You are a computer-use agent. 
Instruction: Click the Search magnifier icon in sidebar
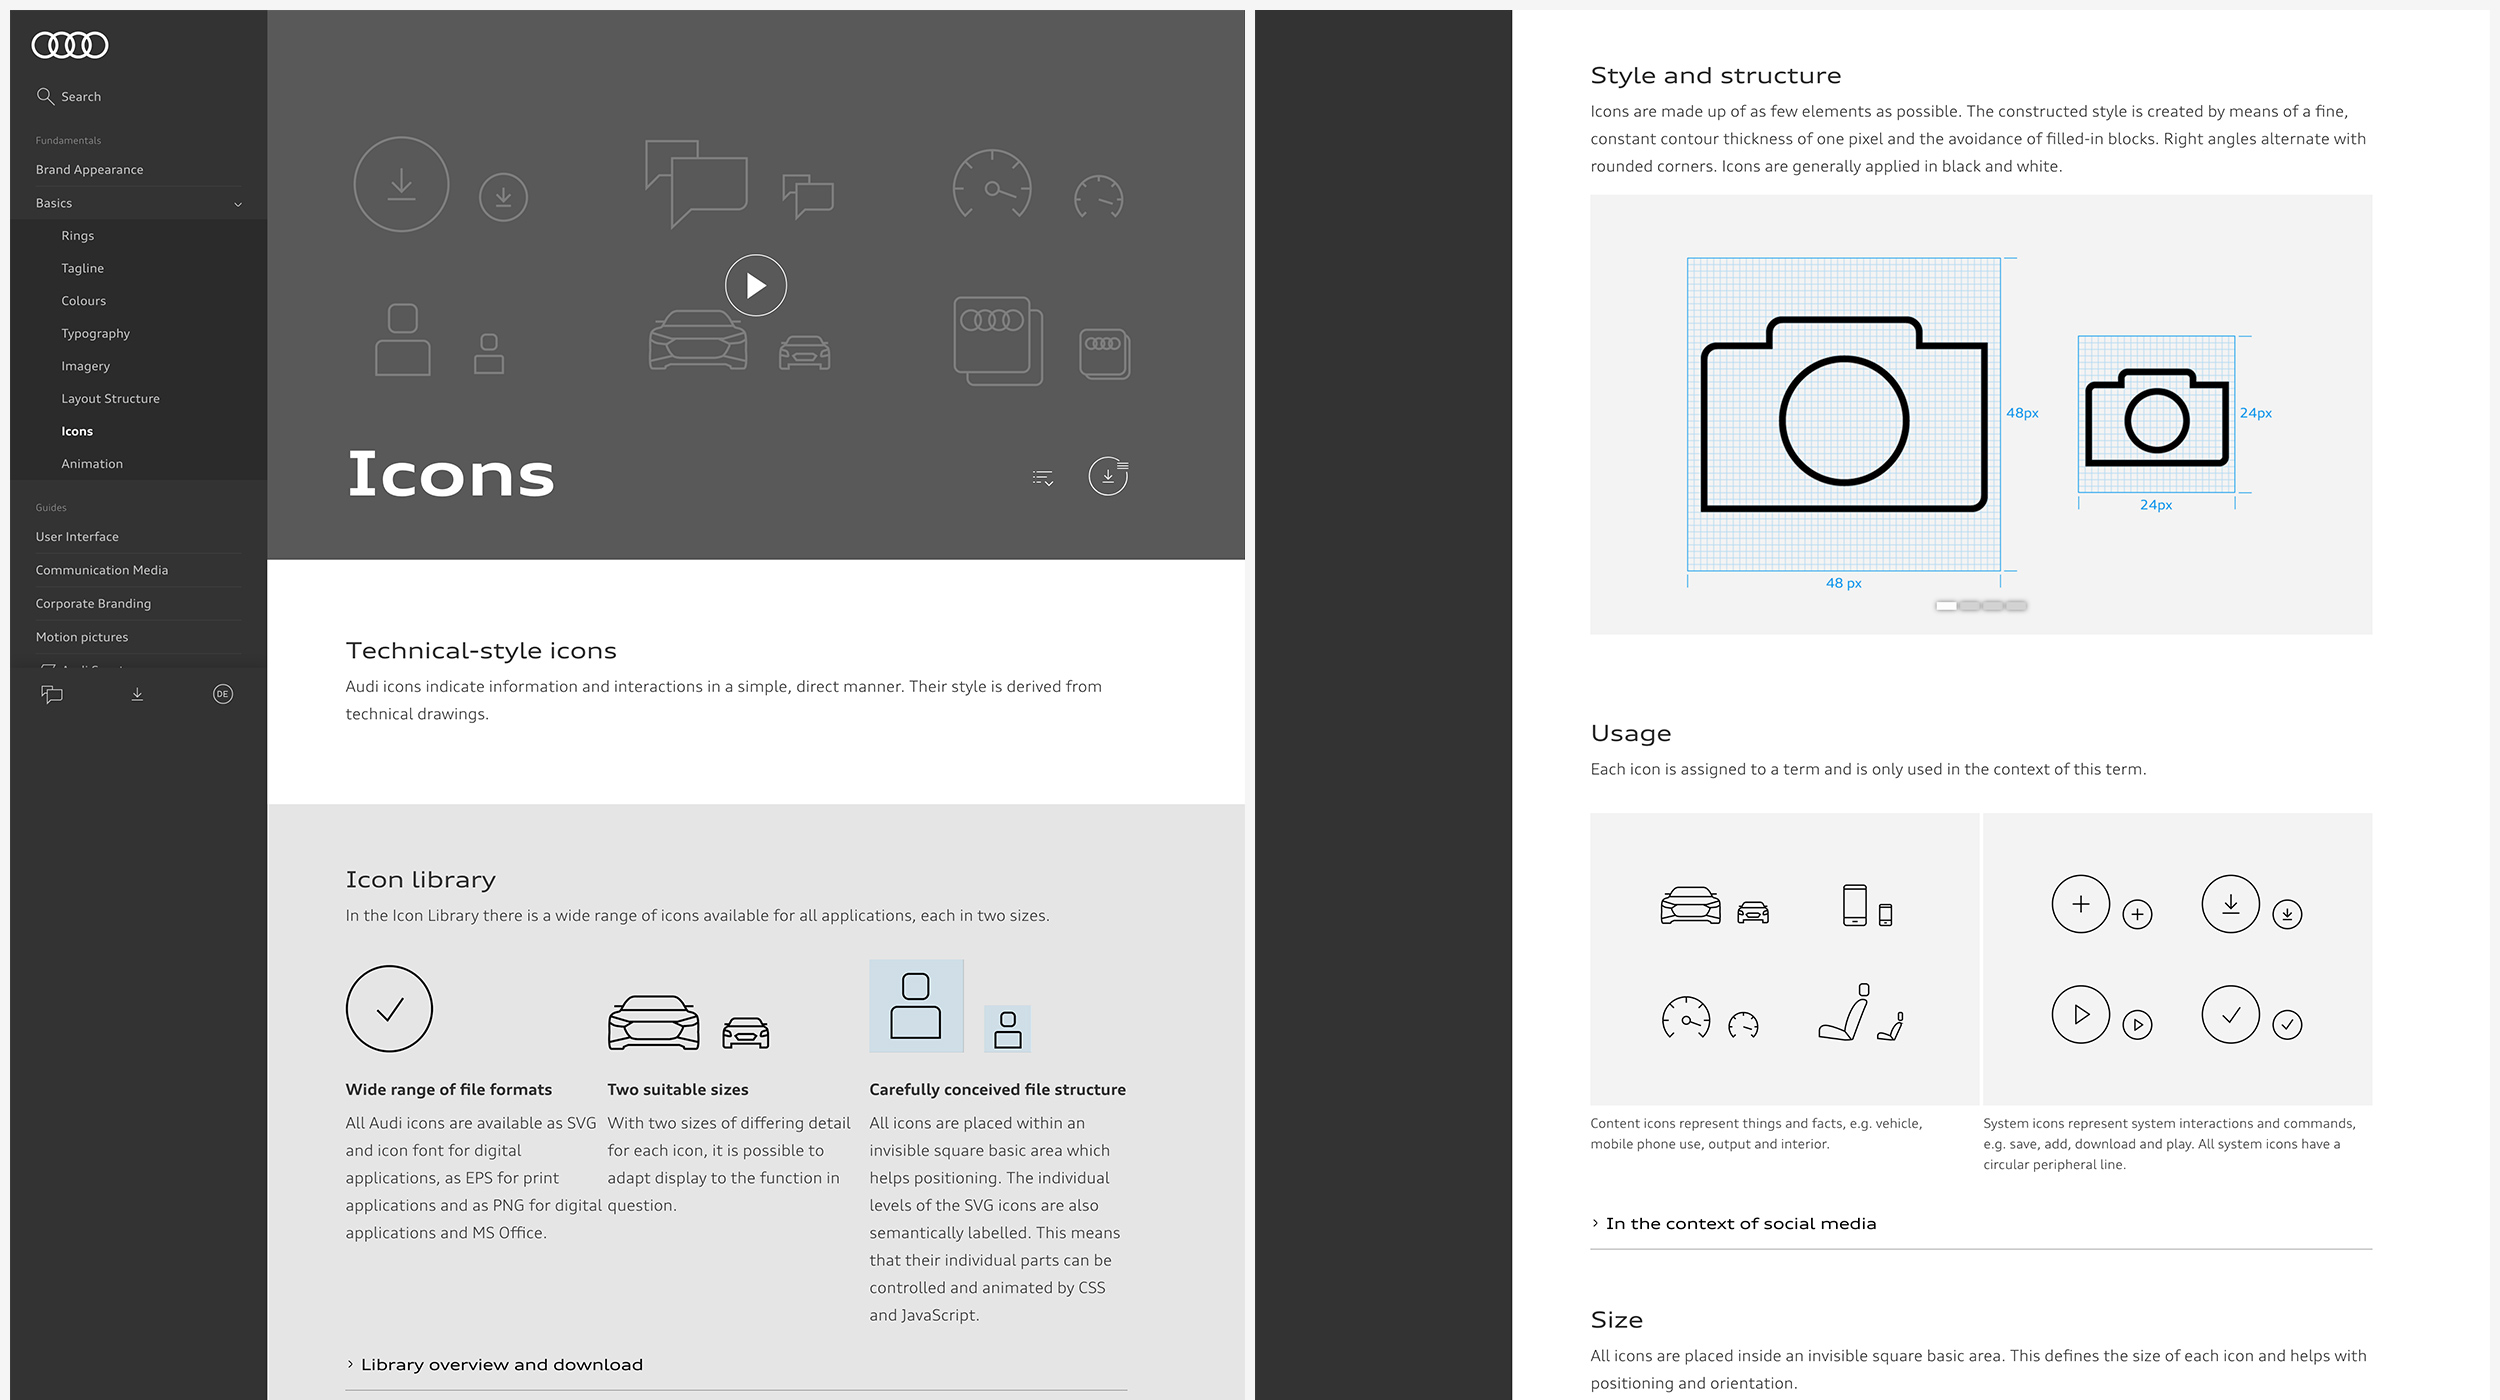point(45,96)
